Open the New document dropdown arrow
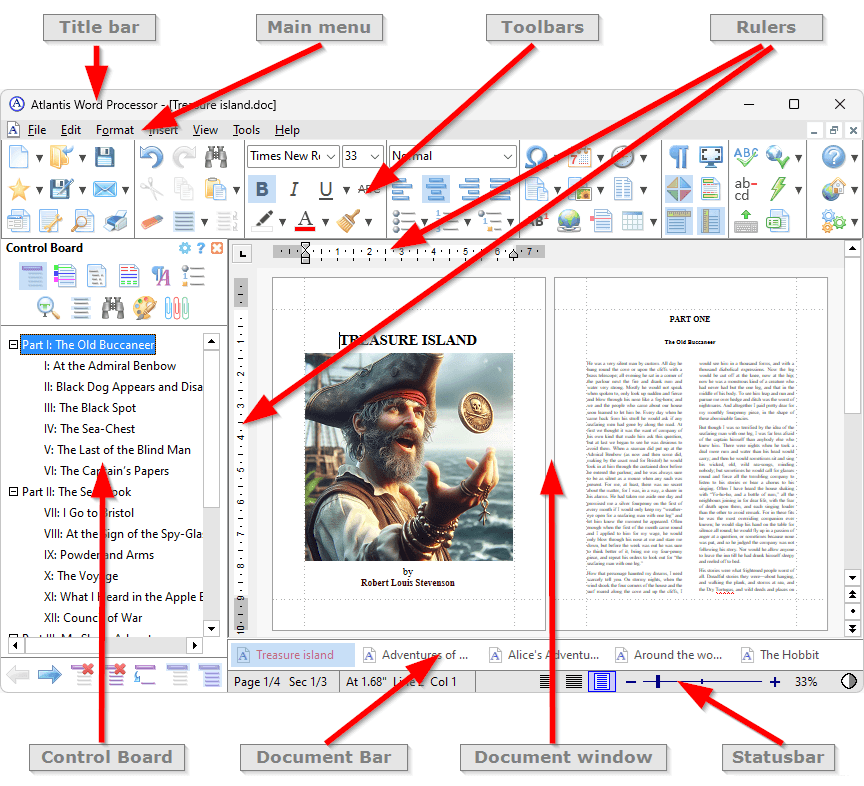The image size is (864, 786). 39,158
